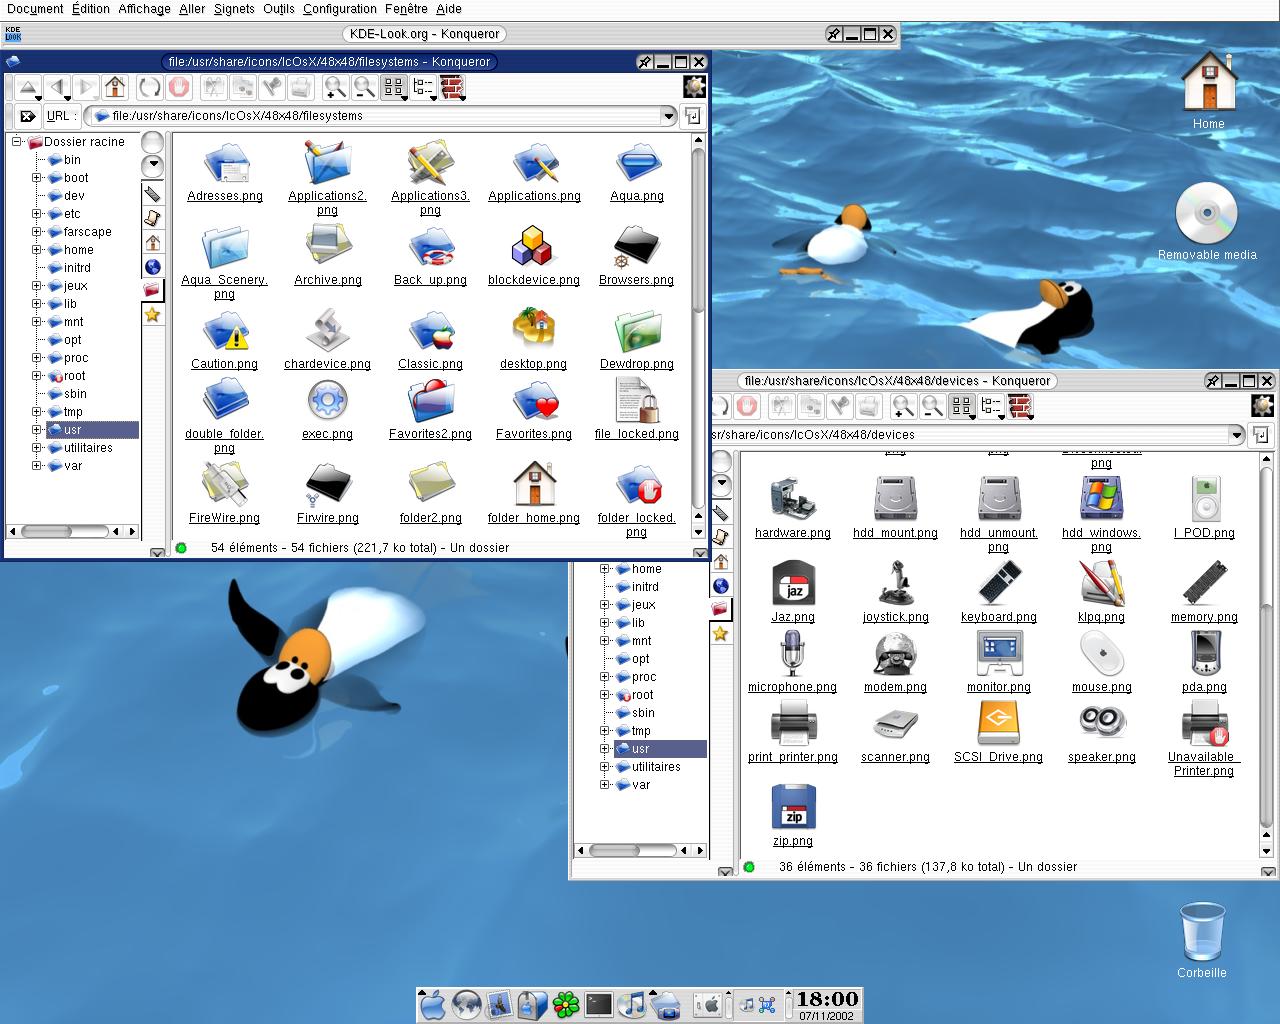Open the mailbox icon in the panel

532,1004
